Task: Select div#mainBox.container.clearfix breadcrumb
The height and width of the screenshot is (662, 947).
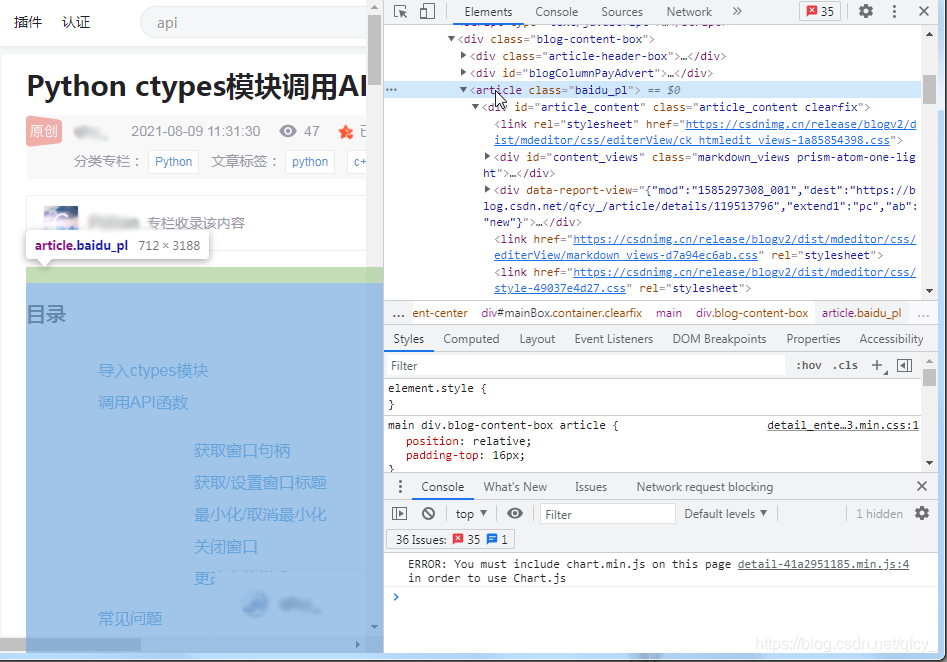Action: 561,313
